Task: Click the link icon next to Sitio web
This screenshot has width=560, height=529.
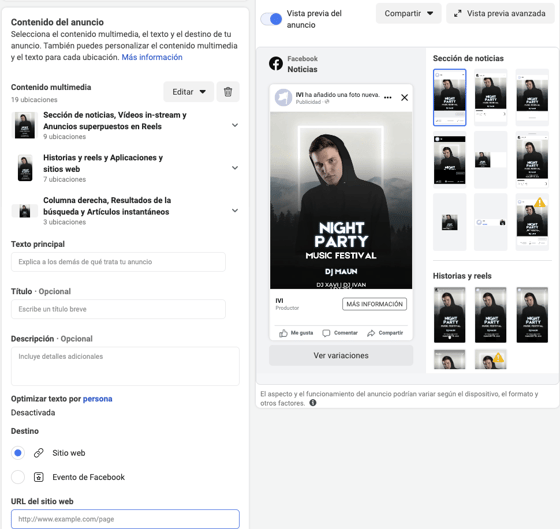Action: tap(39, 453)
